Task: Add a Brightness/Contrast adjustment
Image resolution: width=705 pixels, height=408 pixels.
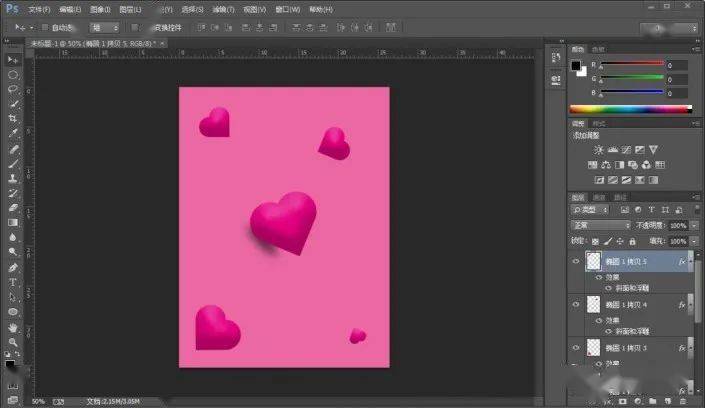Action: point(598,150)
